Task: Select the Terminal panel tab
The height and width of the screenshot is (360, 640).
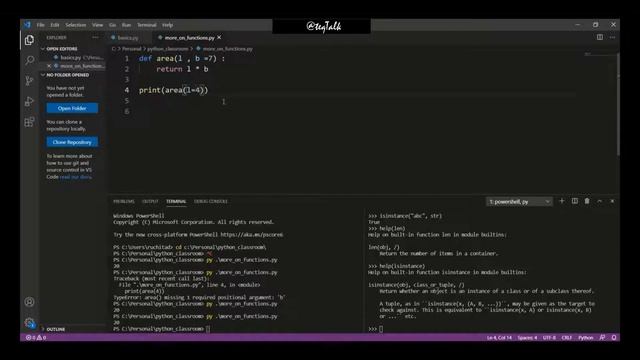Action: [176, 202]
